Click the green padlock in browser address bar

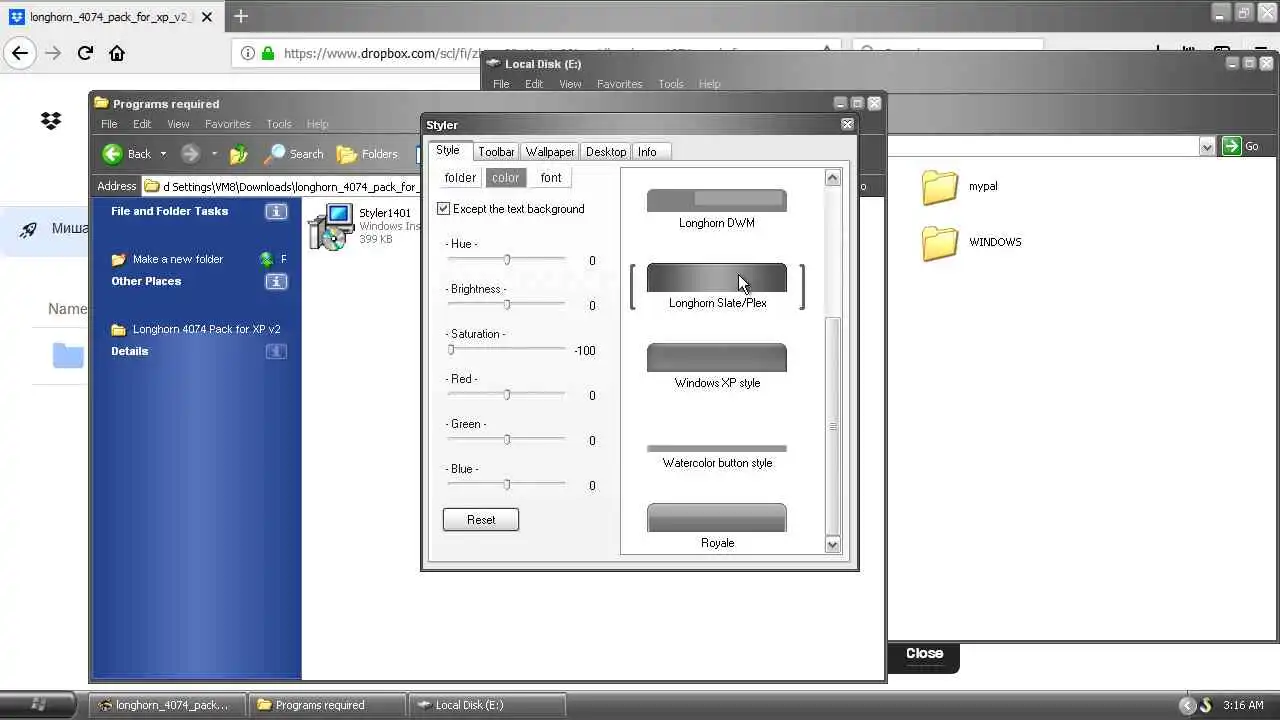268,54
